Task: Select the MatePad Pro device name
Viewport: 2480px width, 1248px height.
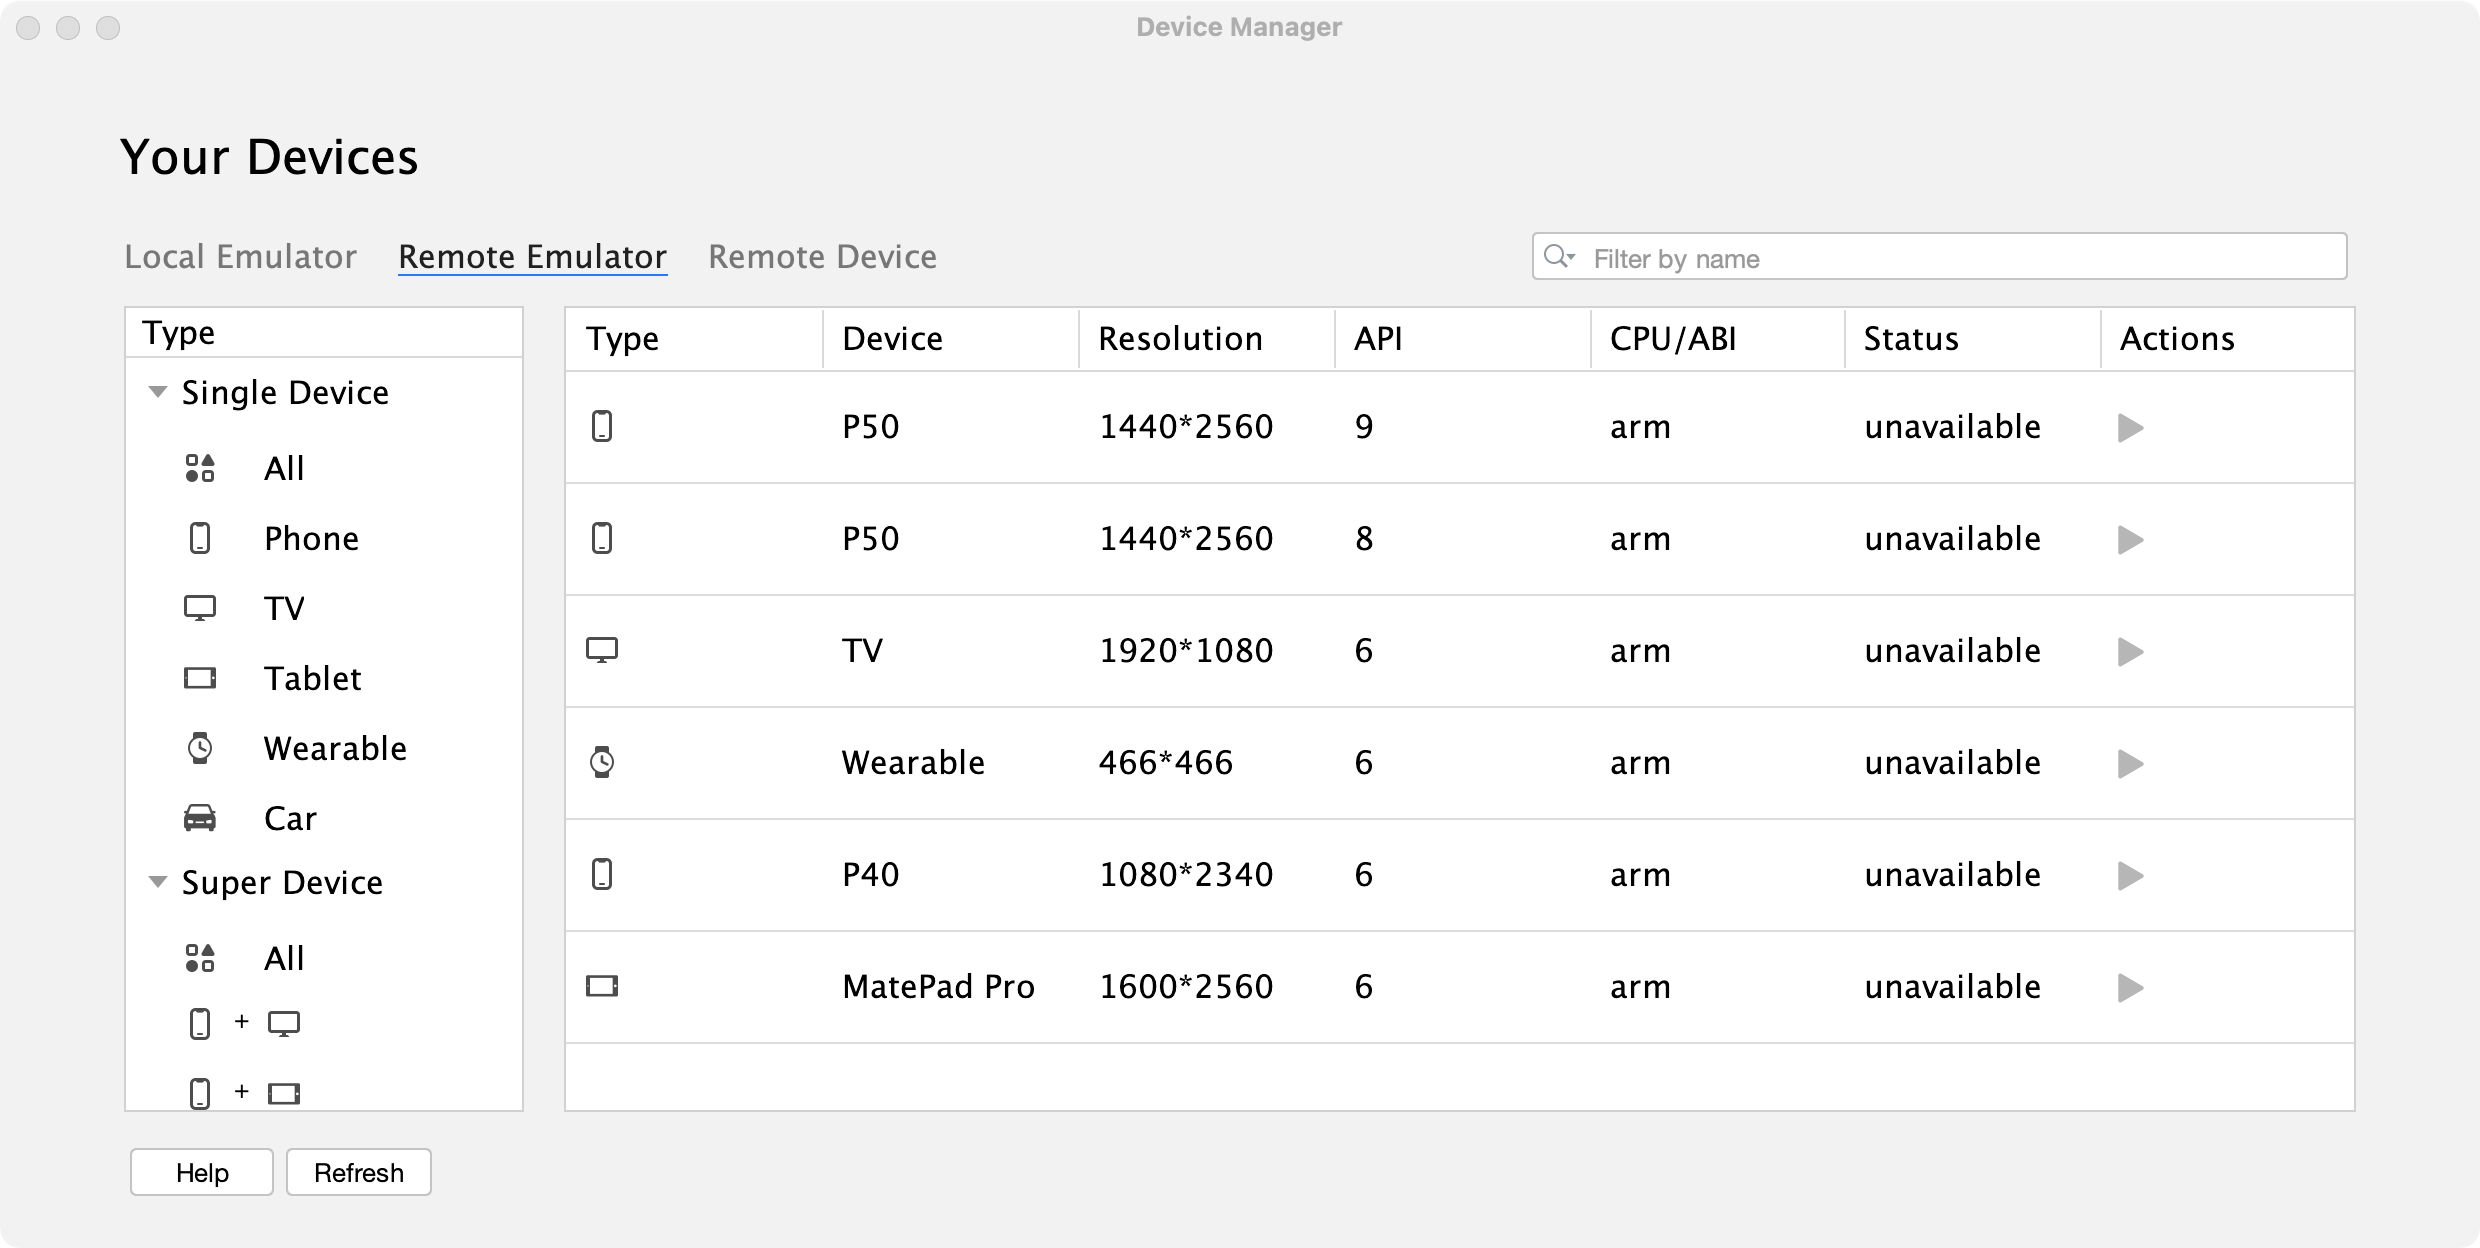Action: click(938, 987)
